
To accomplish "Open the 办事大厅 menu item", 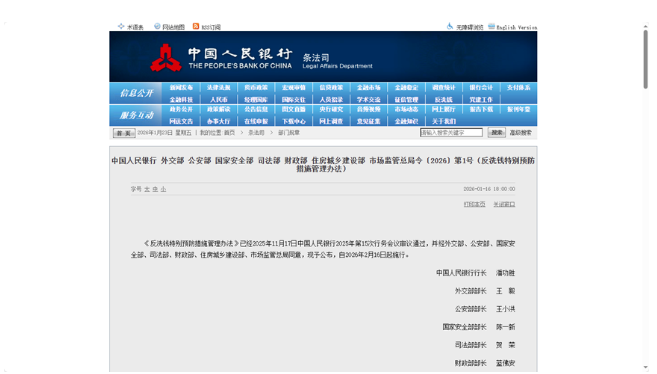I will coord(219,121).
